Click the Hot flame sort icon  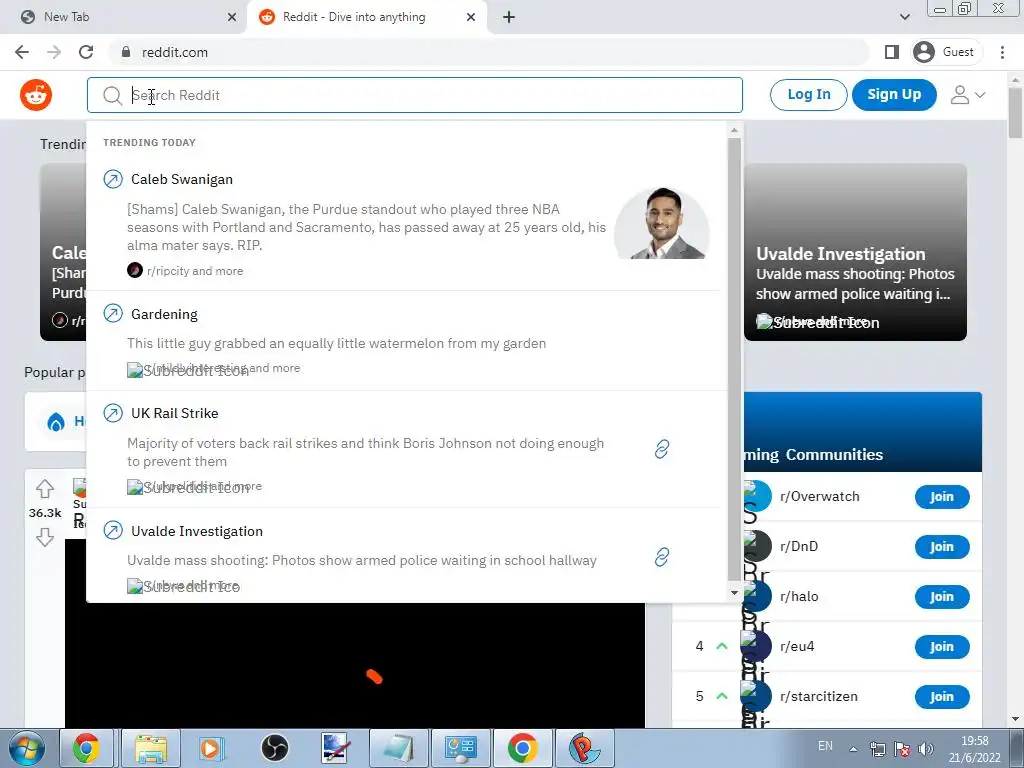tap(56, 423)
